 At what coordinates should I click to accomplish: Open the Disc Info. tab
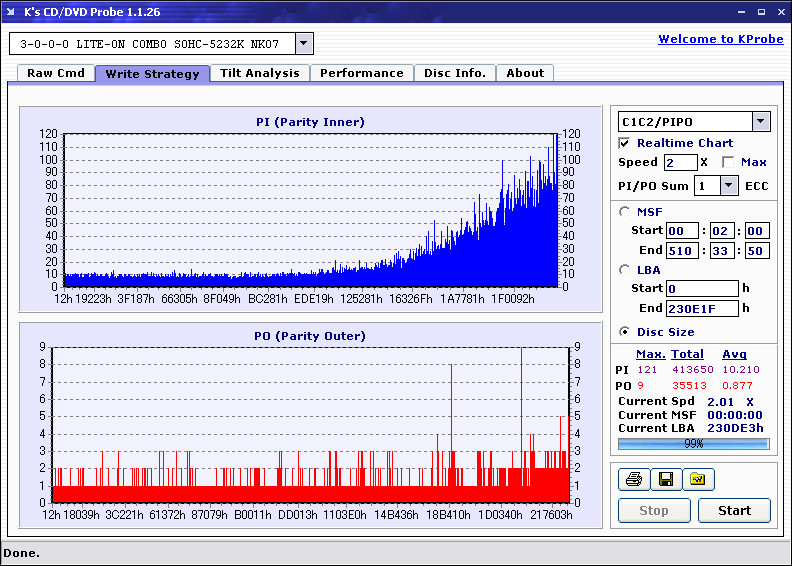tap(455, 73)
